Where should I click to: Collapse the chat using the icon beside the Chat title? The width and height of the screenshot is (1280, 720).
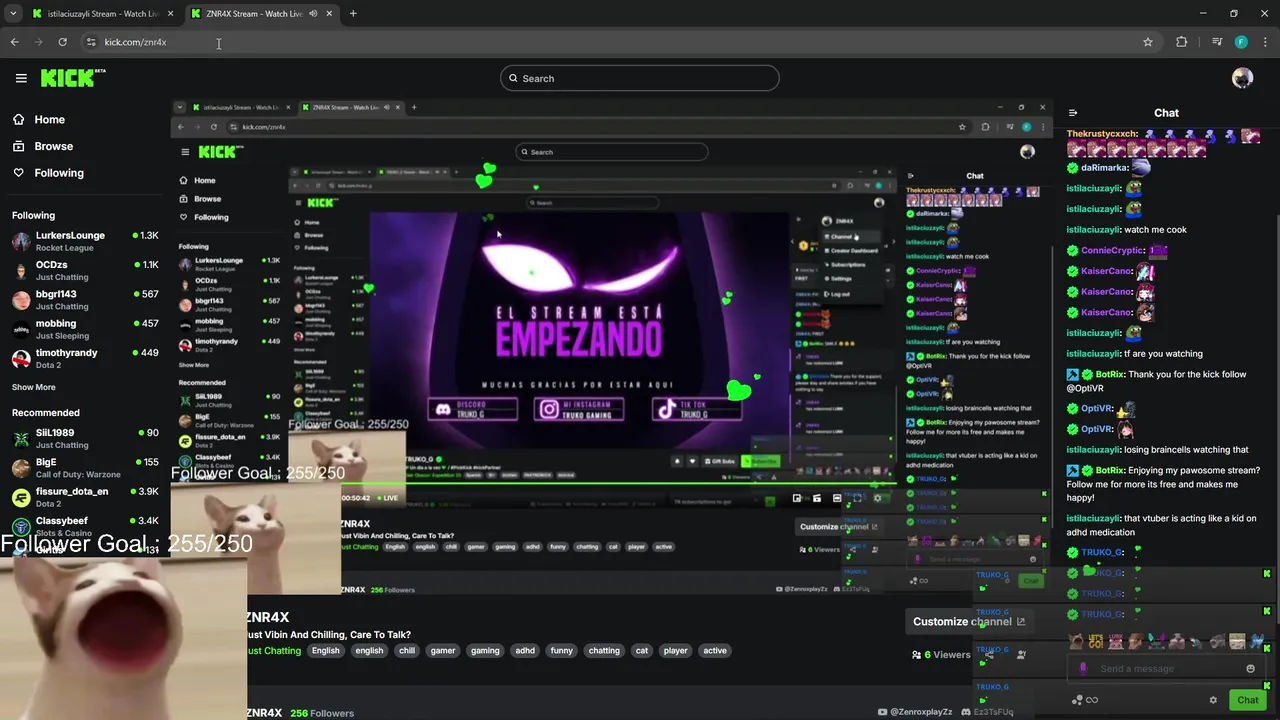pyautogui.click(x=1073, y=113)
